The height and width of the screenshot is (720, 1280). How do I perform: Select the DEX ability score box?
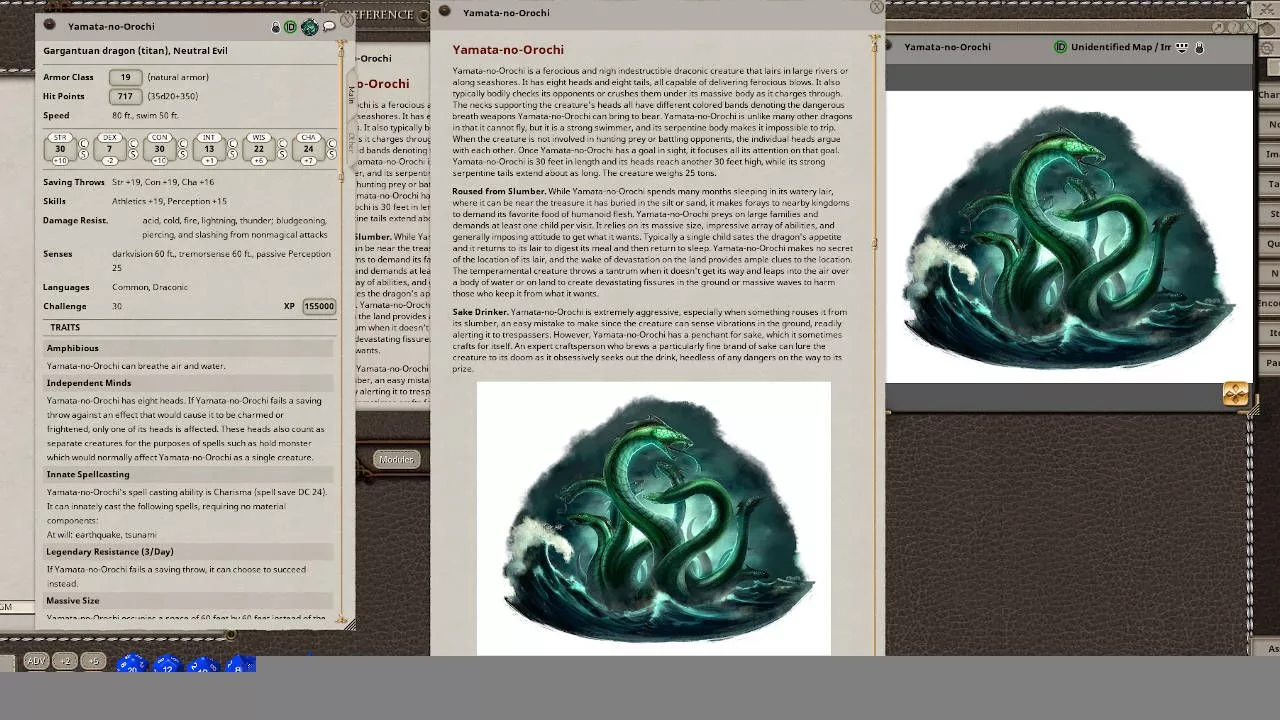[x=110, y=148]
